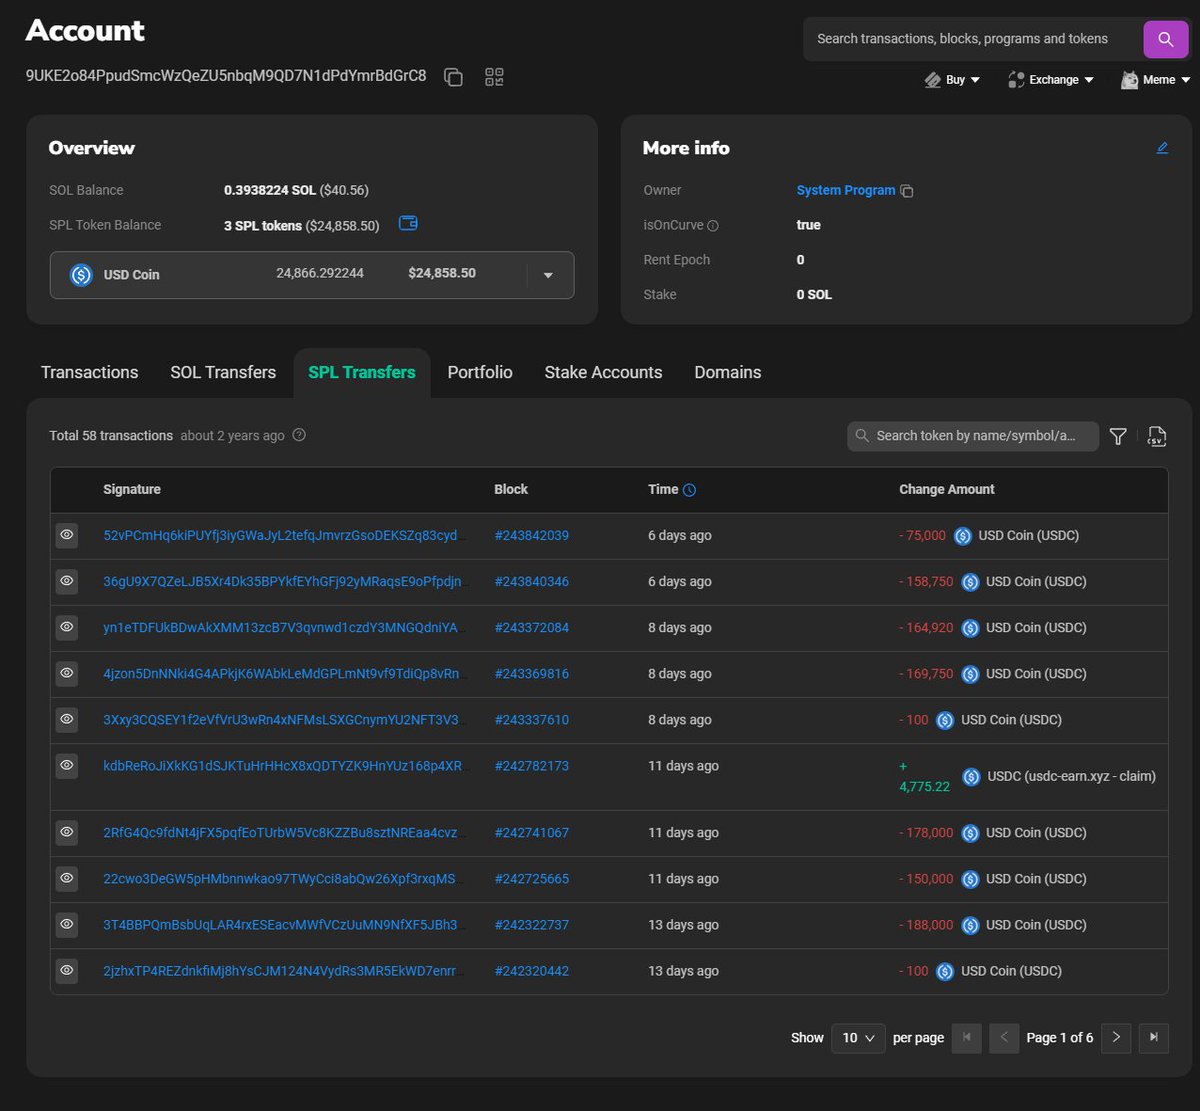Click the USDC icon in the +4,775.22 row
Screen dimensions: 1200x1111
[x=970, y=776]
